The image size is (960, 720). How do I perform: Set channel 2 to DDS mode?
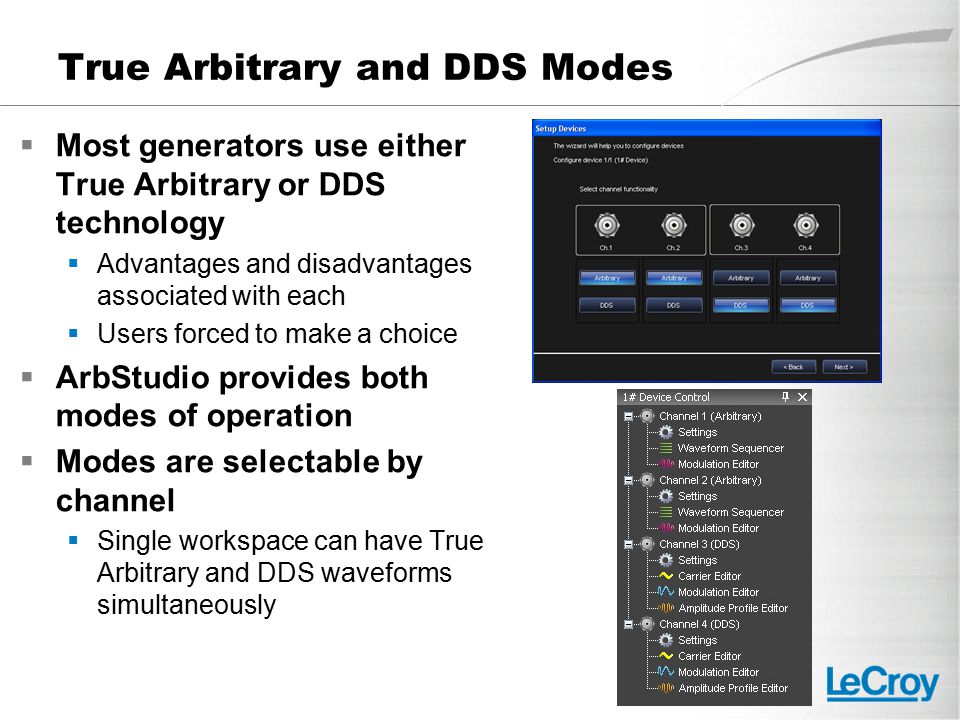click(x=673, y=305)
